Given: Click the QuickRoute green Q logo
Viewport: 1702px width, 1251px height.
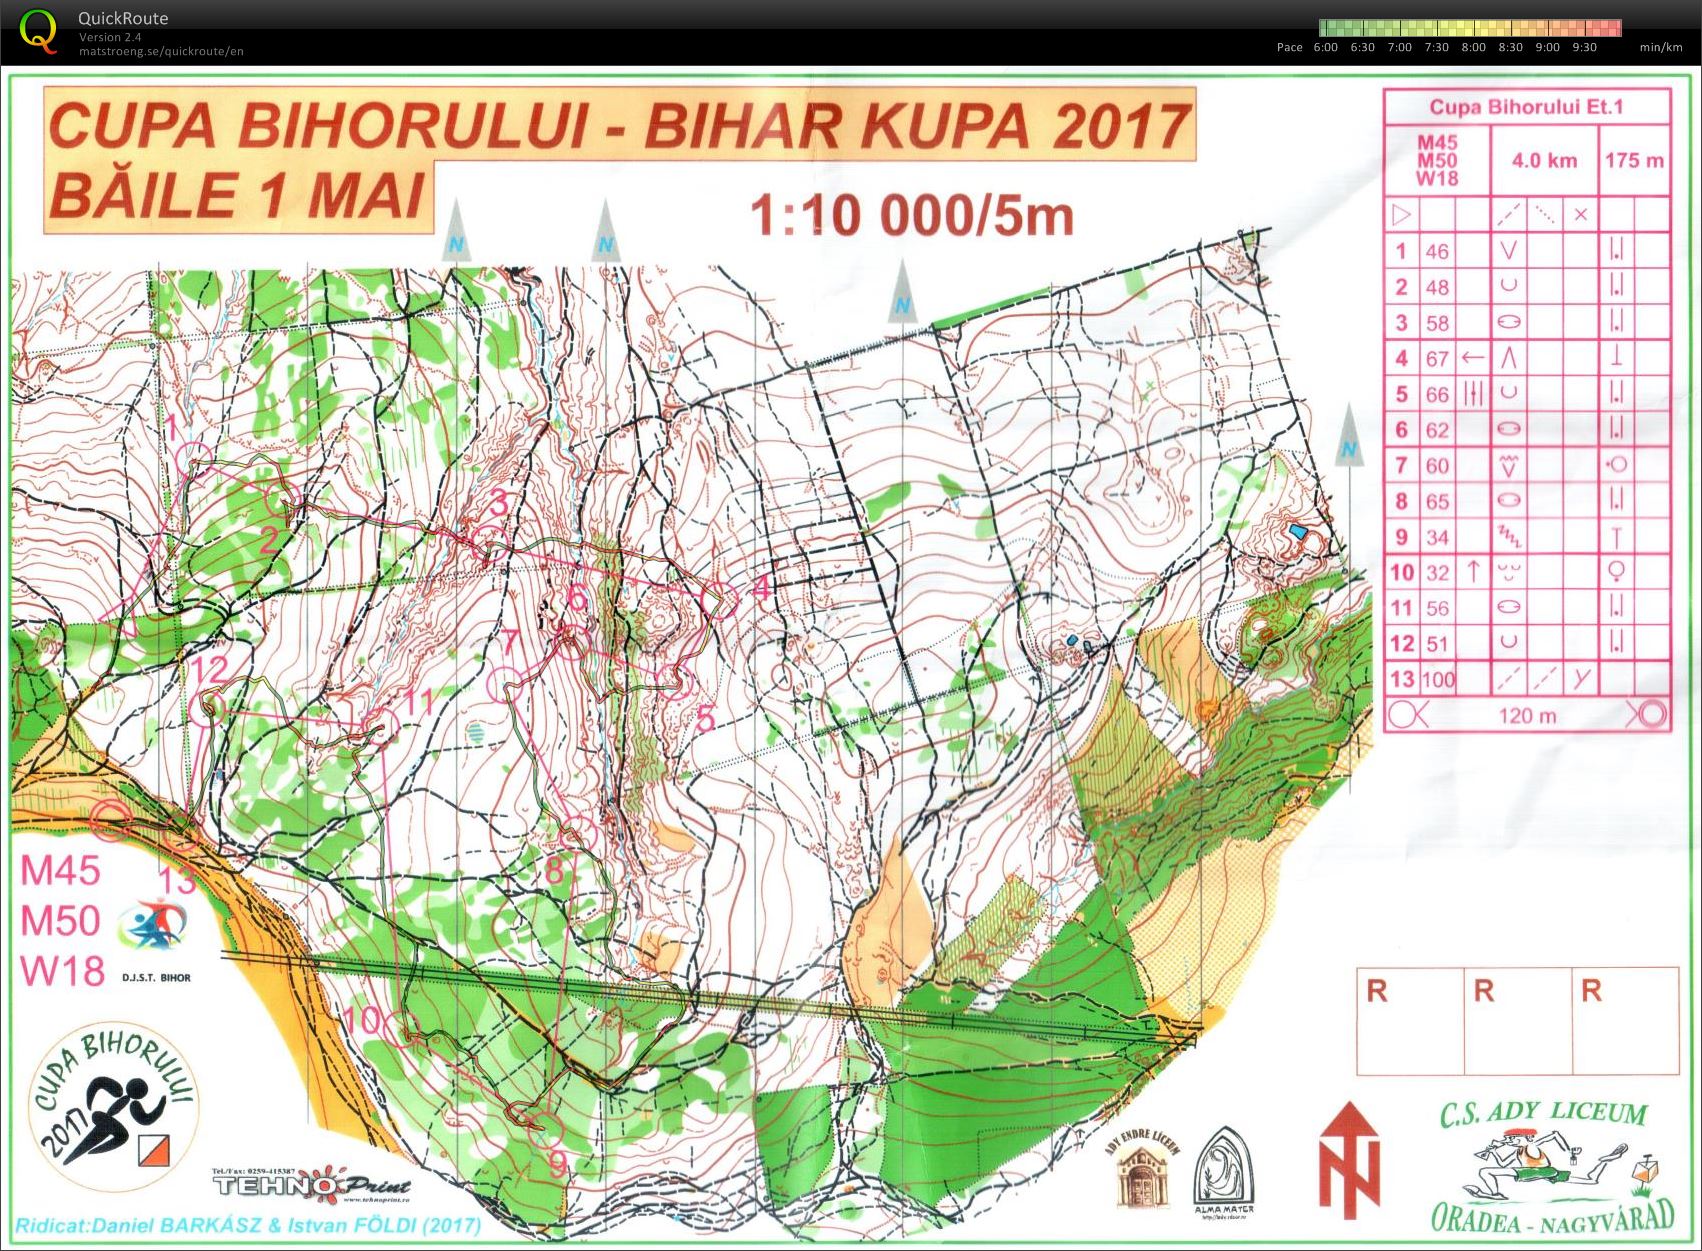Looking at the screenshot, I should [37, 30].
